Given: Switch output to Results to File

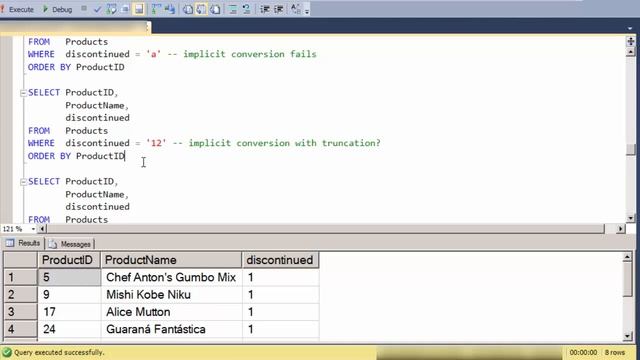Looking at the screenshot, I should pos(216,9).
